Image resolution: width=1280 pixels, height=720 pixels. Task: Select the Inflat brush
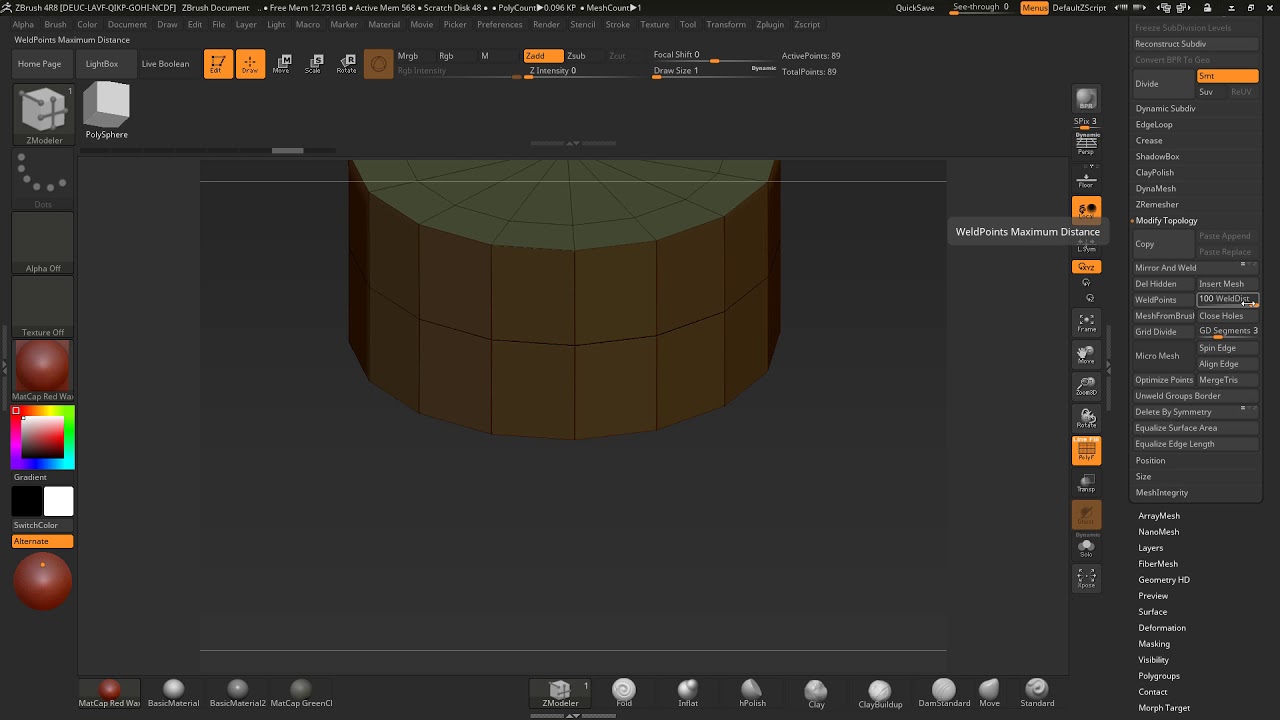pos(688,693)
